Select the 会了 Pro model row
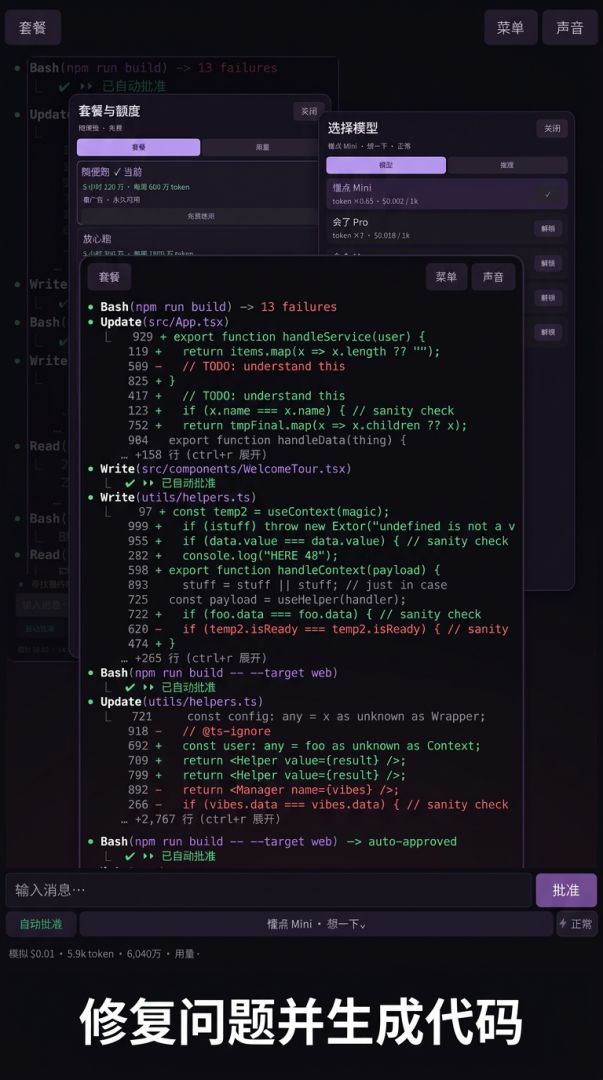The image size is (603, 1080). (x=447, y=228)
